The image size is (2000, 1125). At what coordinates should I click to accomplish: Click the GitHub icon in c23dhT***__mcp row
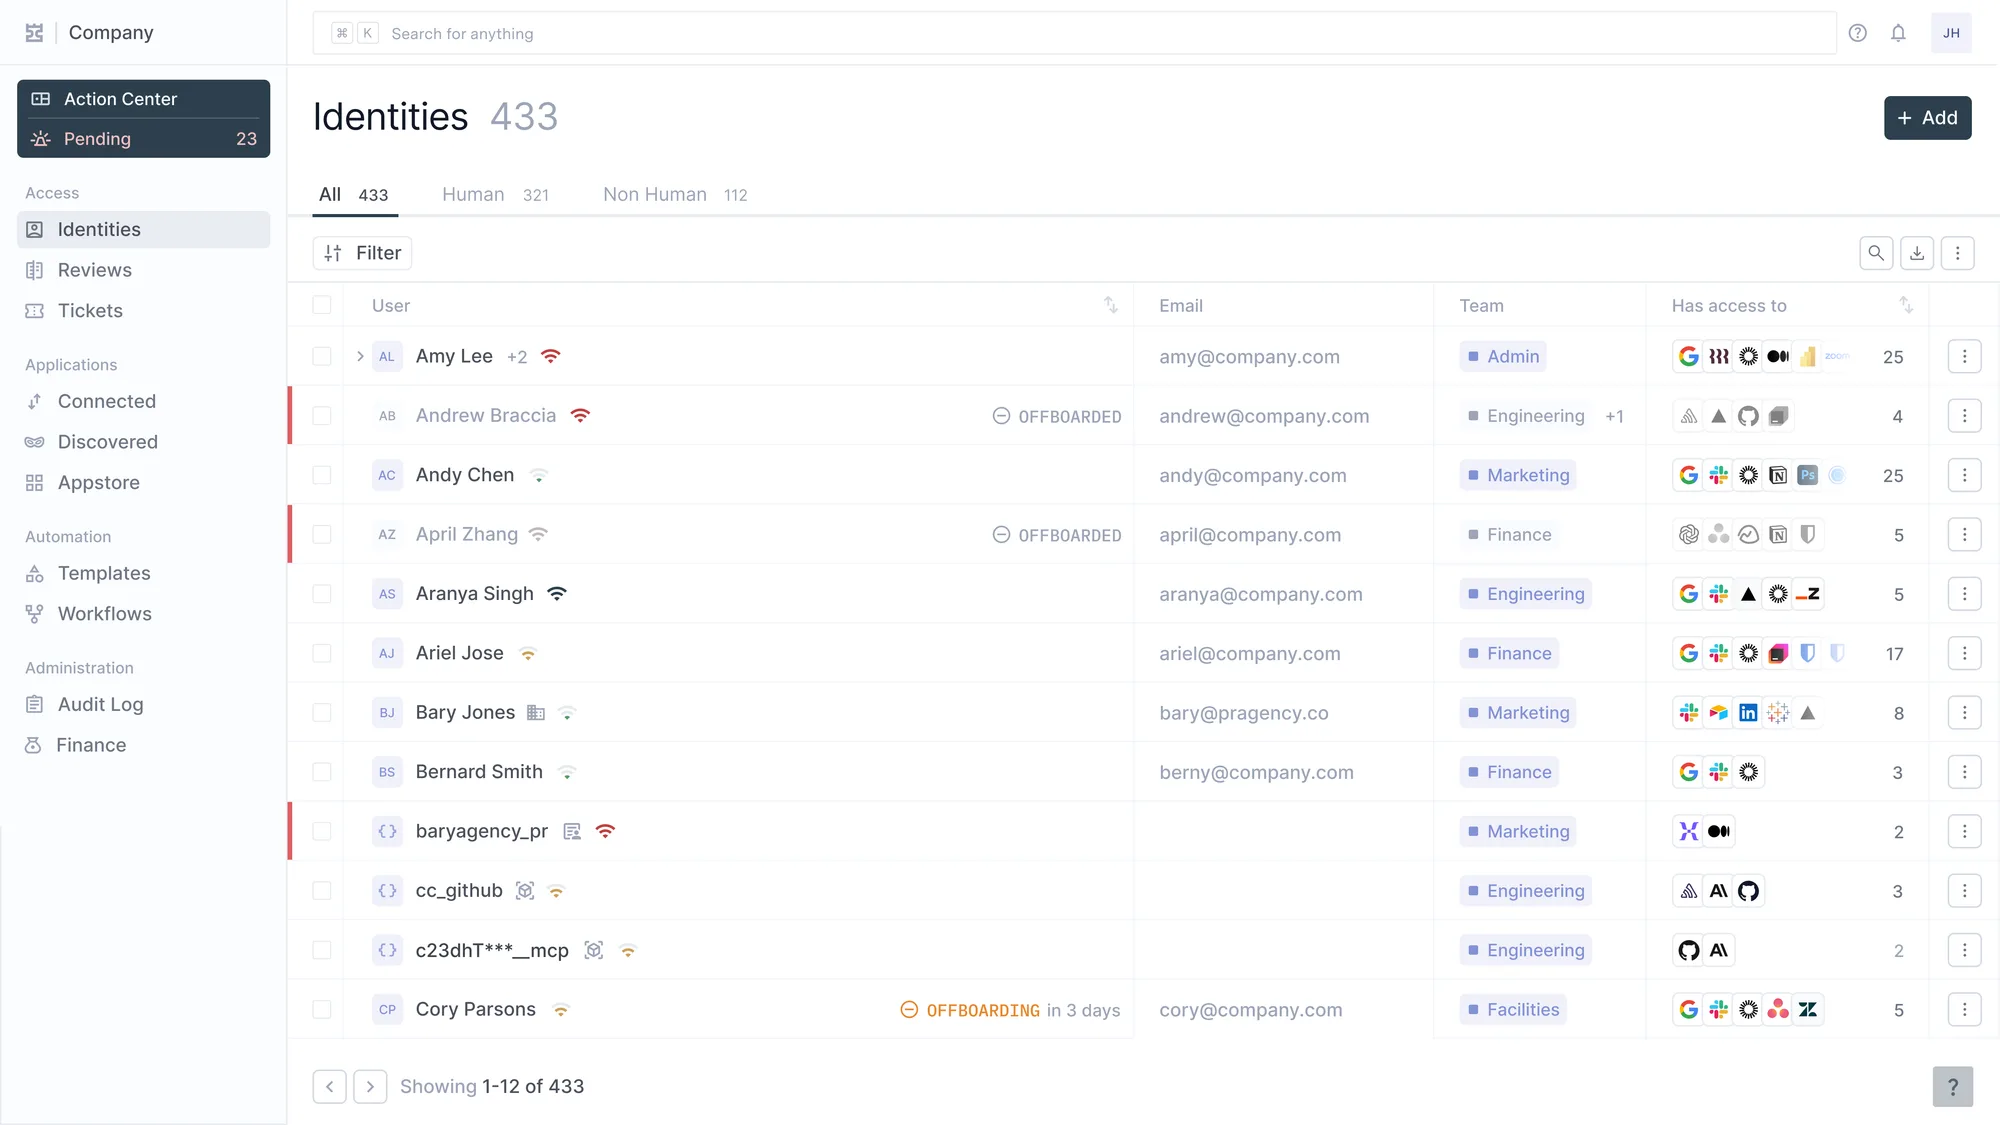(x=1689, y=951)
